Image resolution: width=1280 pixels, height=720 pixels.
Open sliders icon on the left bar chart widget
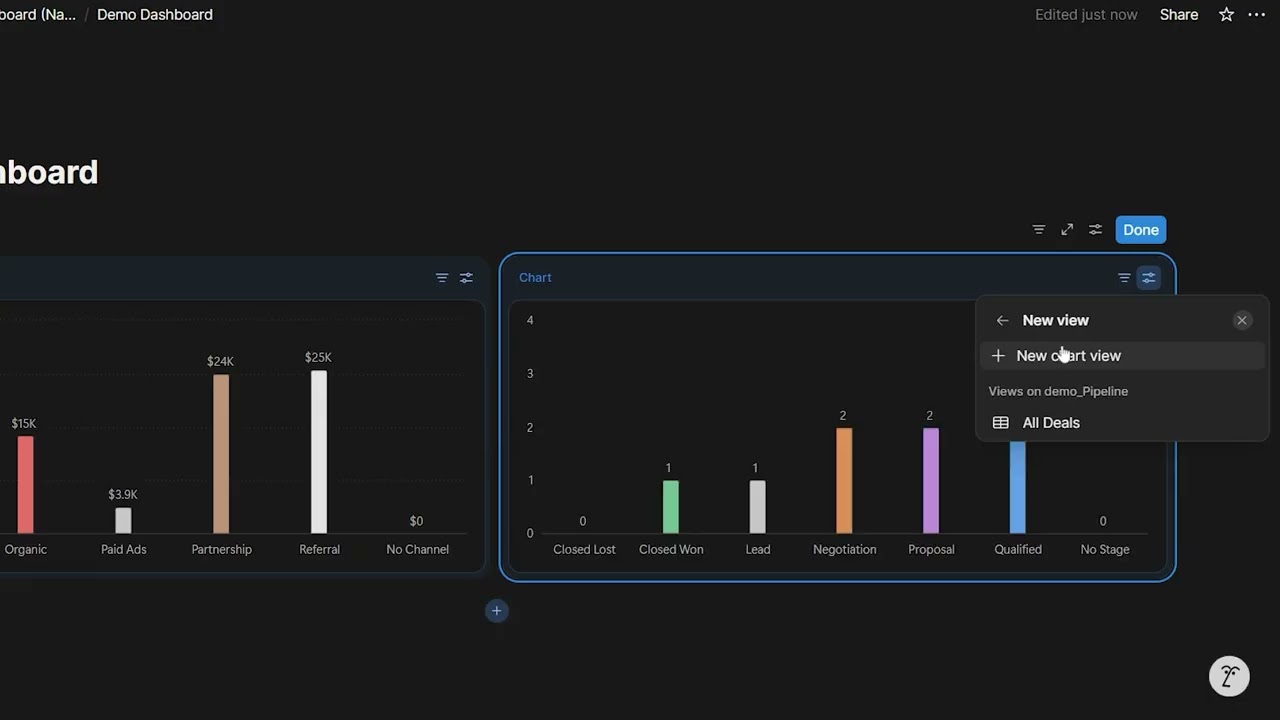tap(466, 277)
